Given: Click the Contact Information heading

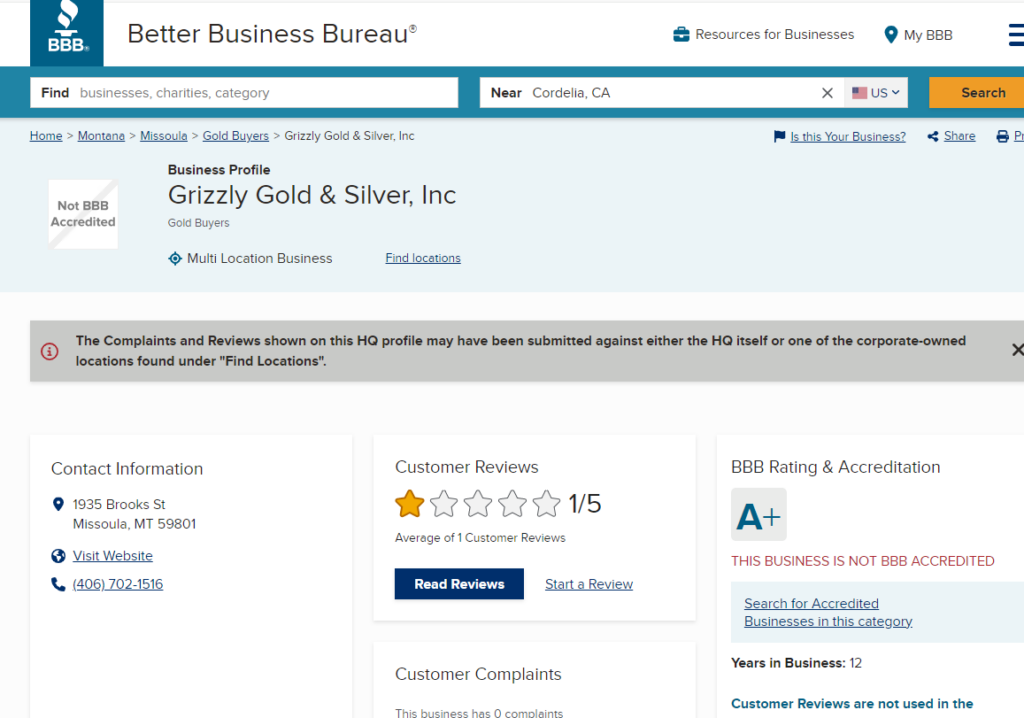Looking at the screenshot, I should click(x=127, y=469).
